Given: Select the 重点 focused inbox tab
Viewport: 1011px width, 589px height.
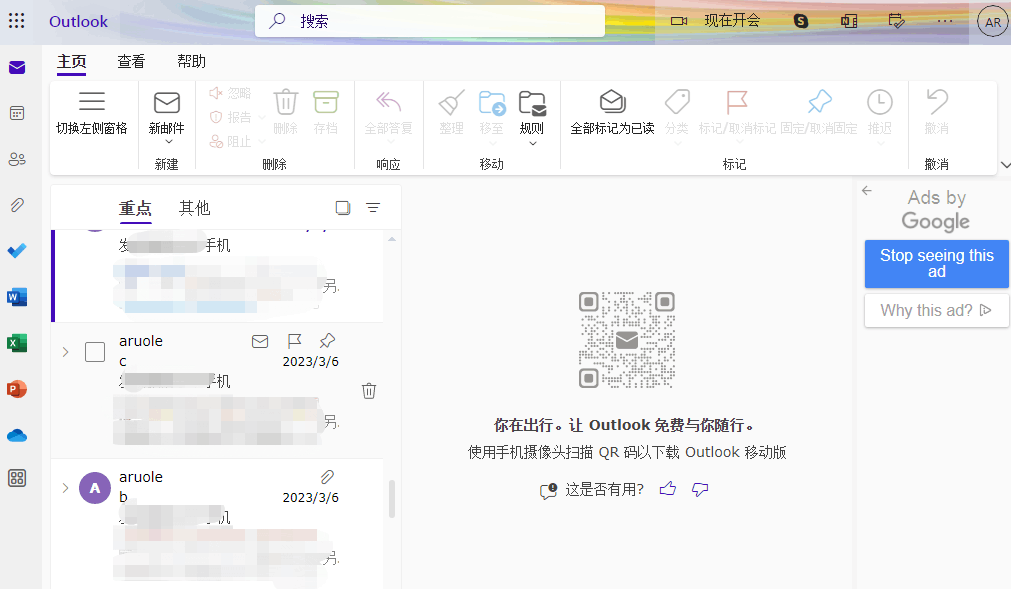Looking at the screenshot, I should pos(135,209).
